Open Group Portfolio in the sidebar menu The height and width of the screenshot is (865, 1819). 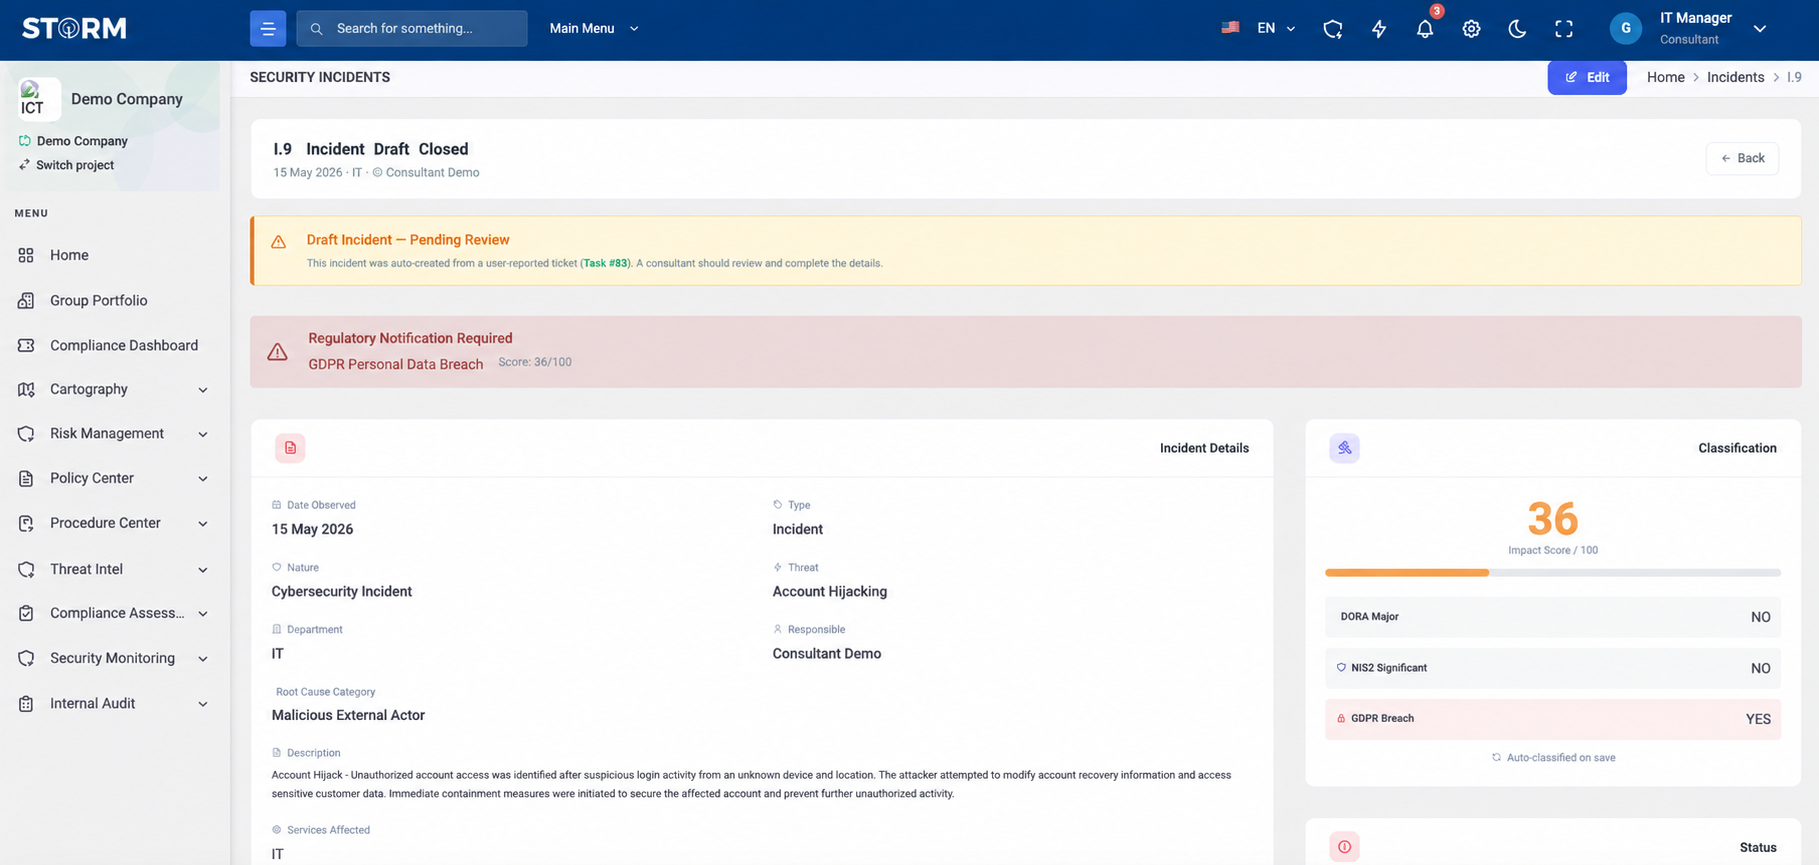click(x=99, y=300)
